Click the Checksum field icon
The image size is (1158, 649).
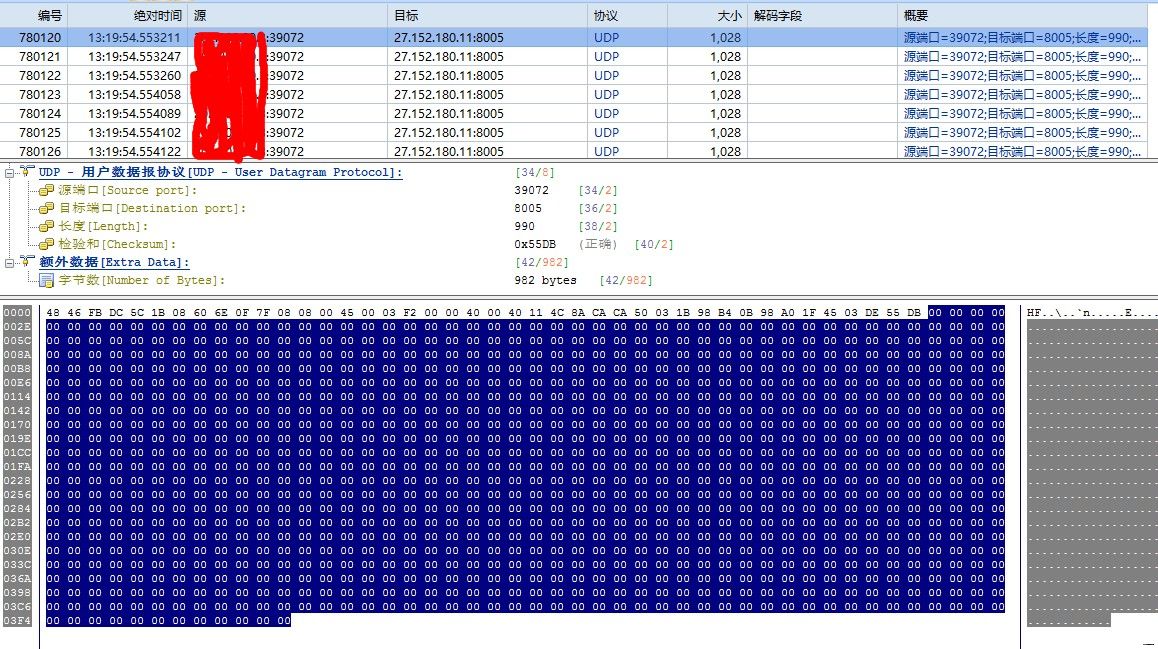(47, 244)
